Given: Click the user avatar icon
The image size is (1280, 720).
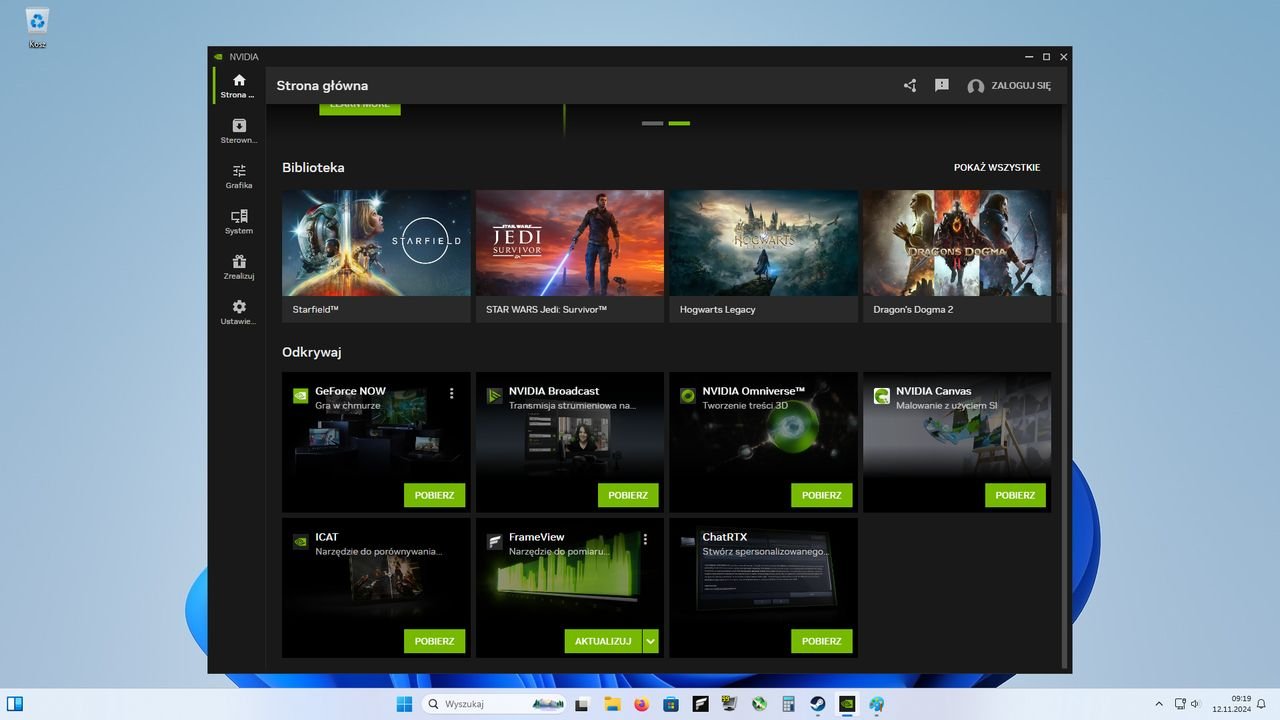Looking at the screenshot, I should [976, 86].
